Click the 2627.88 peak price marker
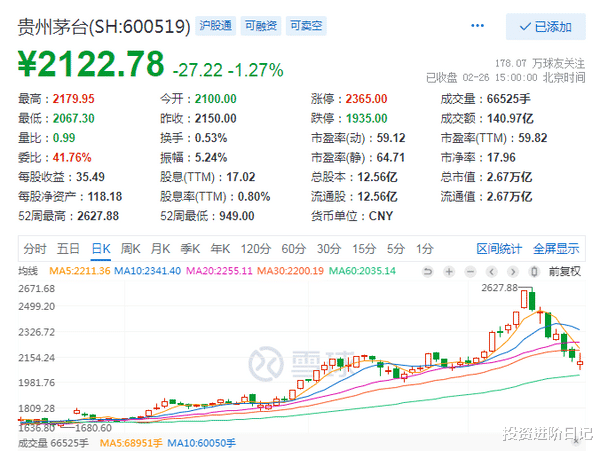The height and width of the screenshot is (451, 600). point(499,288)
